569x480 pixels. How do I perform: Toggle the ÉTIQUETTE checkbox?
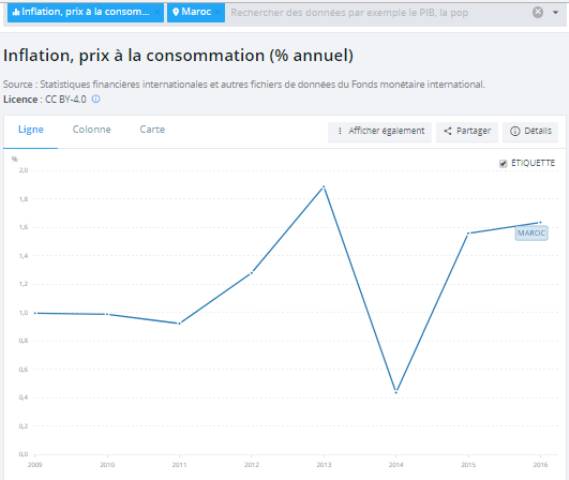point(503,164)
